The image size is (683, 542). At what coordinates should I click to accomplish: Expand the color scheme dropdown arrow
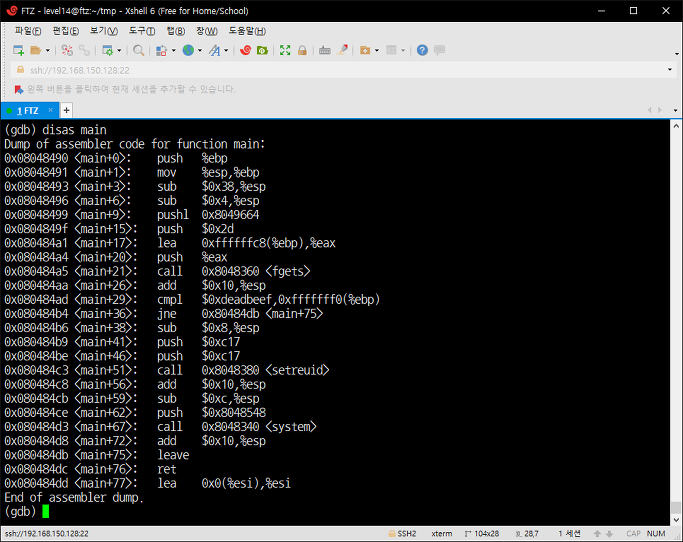click(173, 51)
